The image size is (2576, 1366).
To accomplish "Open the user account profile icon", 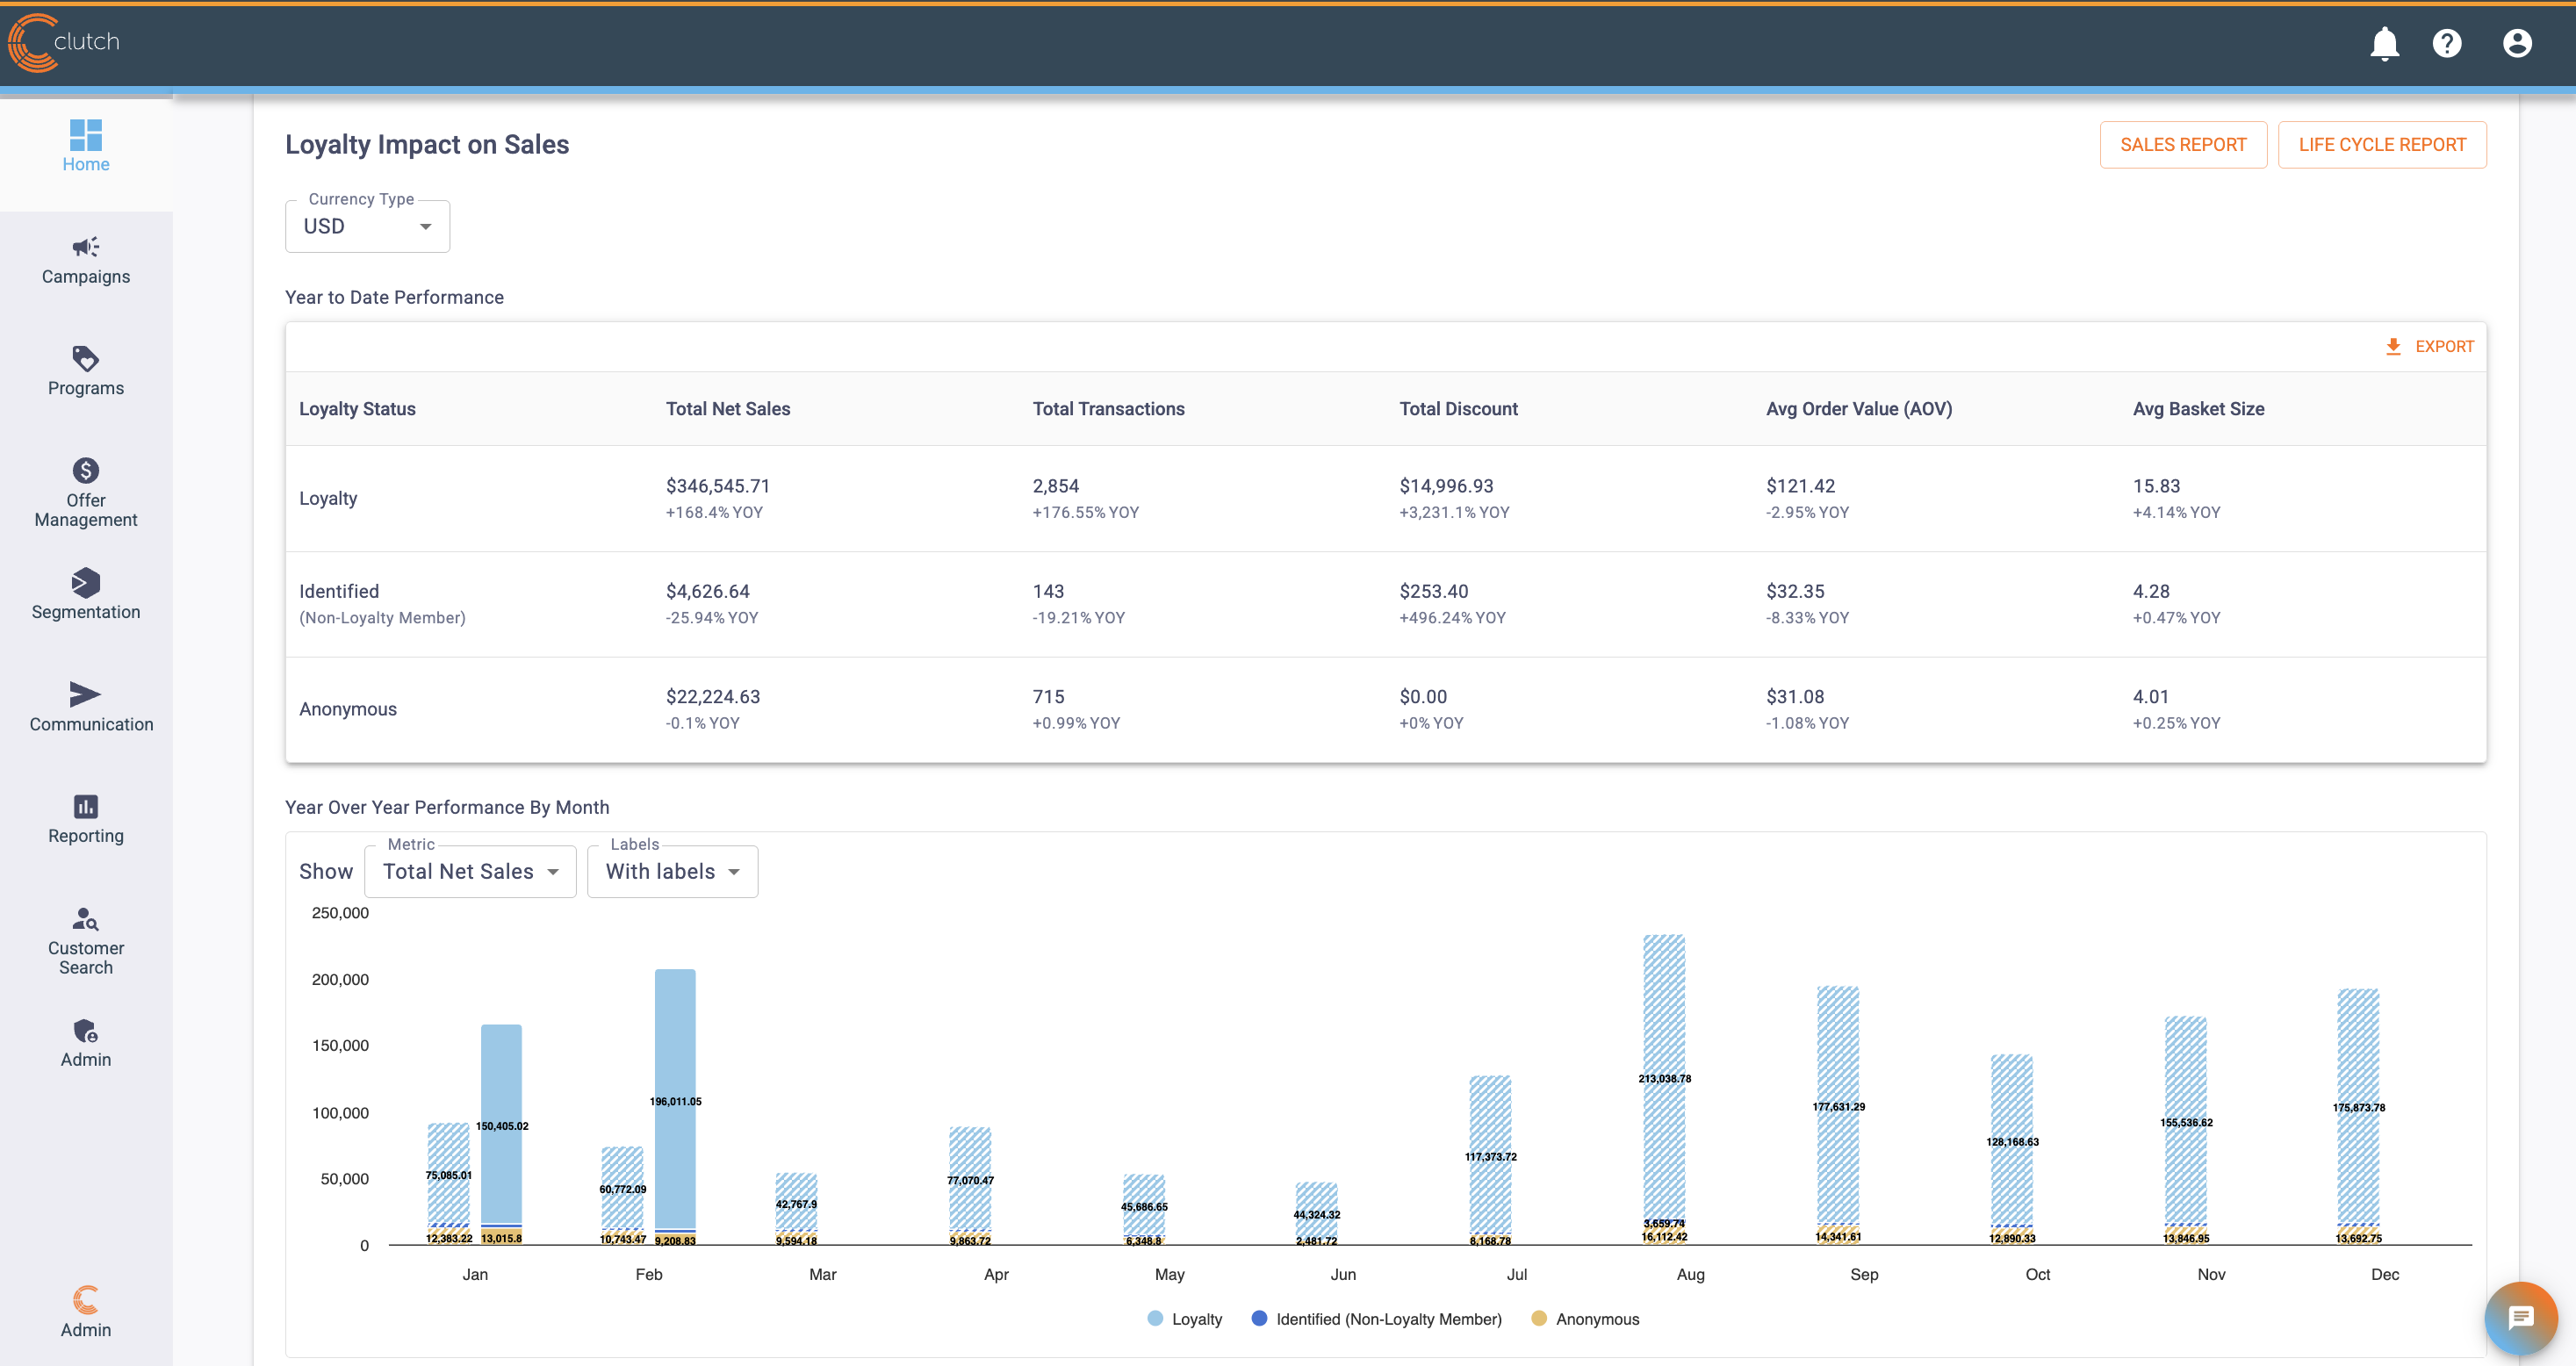I will [2516, 43].
